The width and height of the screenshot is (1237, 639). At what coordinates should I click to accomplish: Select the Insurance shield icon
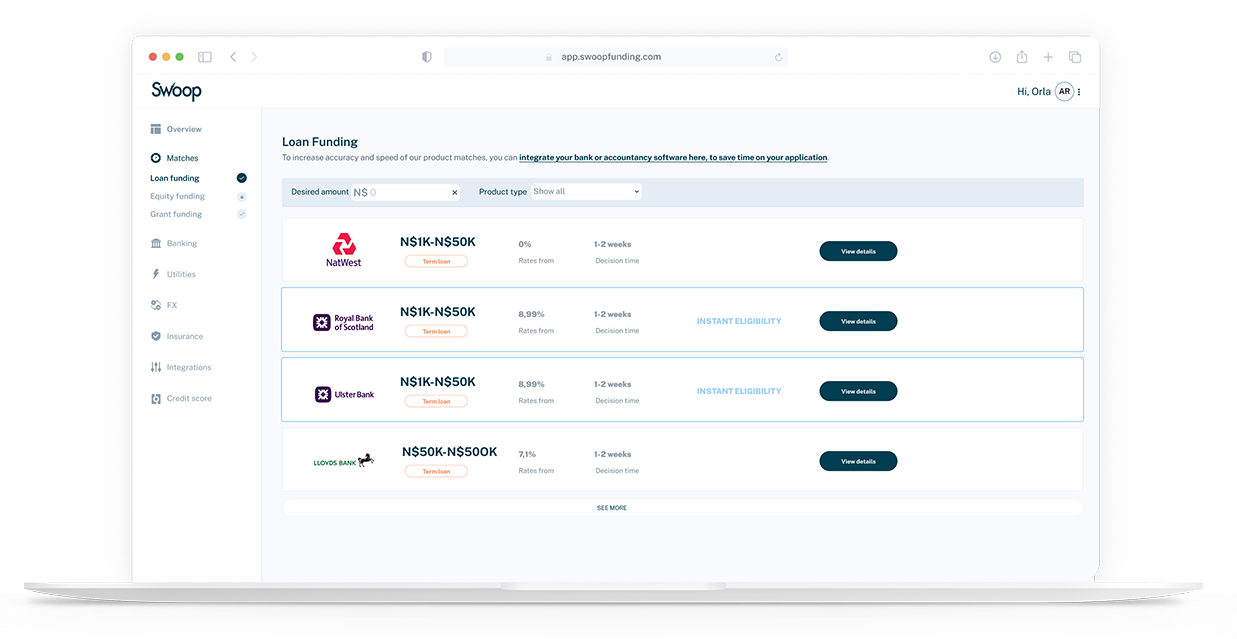(x=156, y=336)
